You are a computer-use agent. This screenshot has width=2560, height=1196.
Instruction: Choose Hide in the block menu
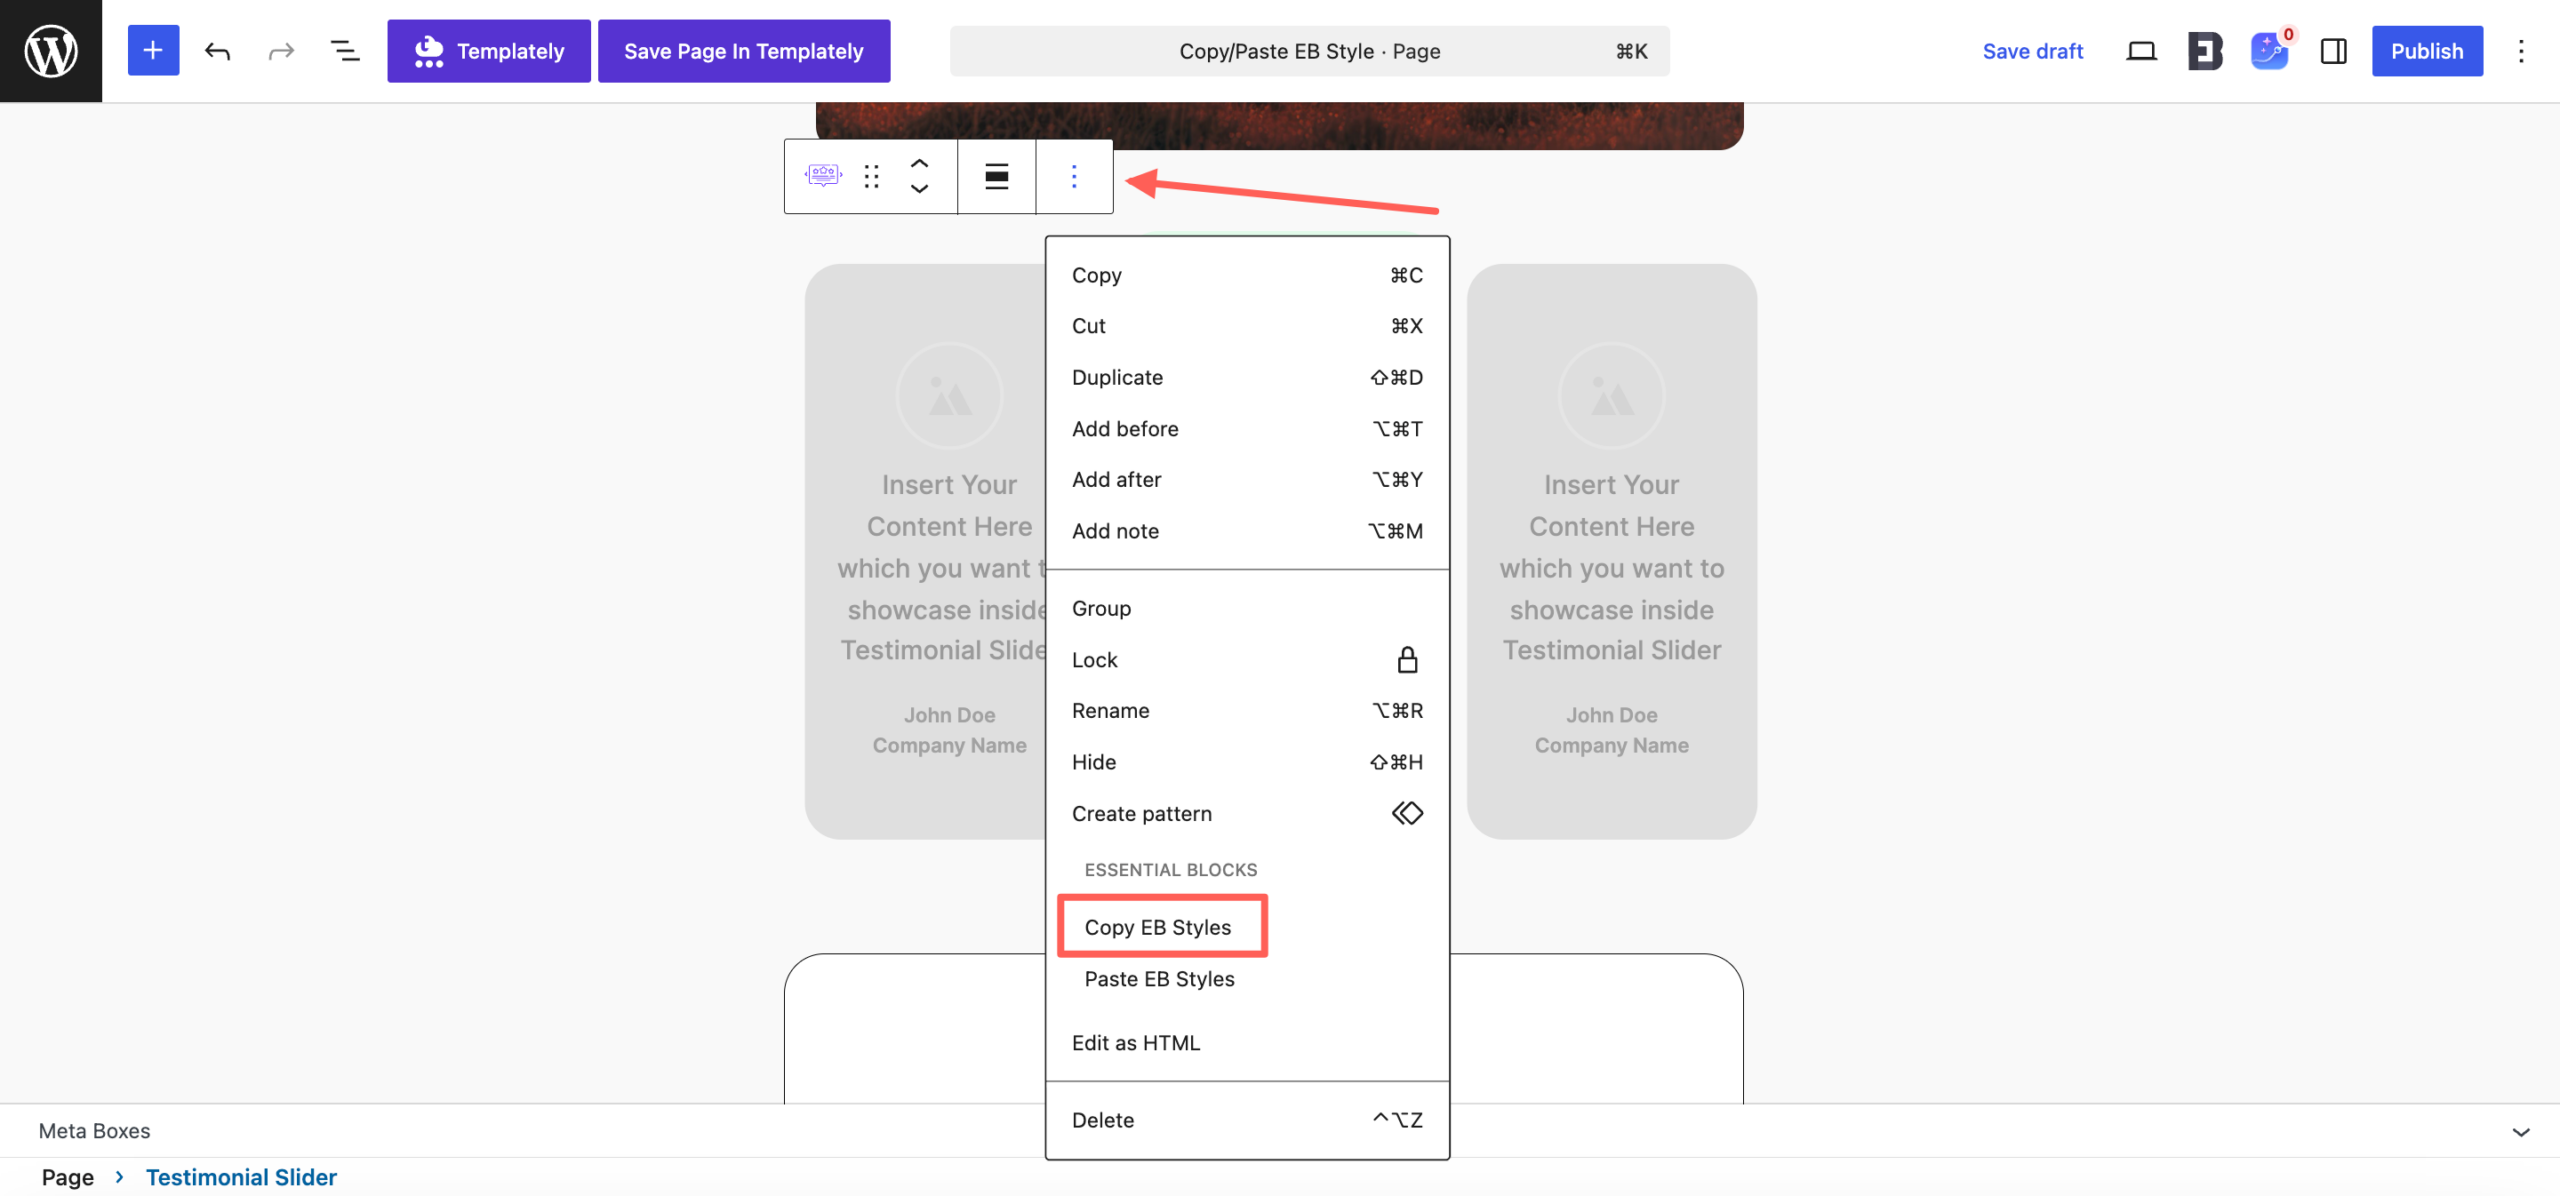click(1247, 762)
